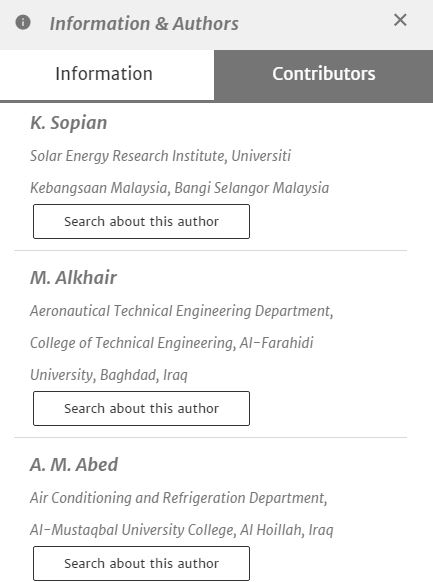Search about author K. Sopian
The width and height of the screenshot is (433, 582).
tap(141, 221)
